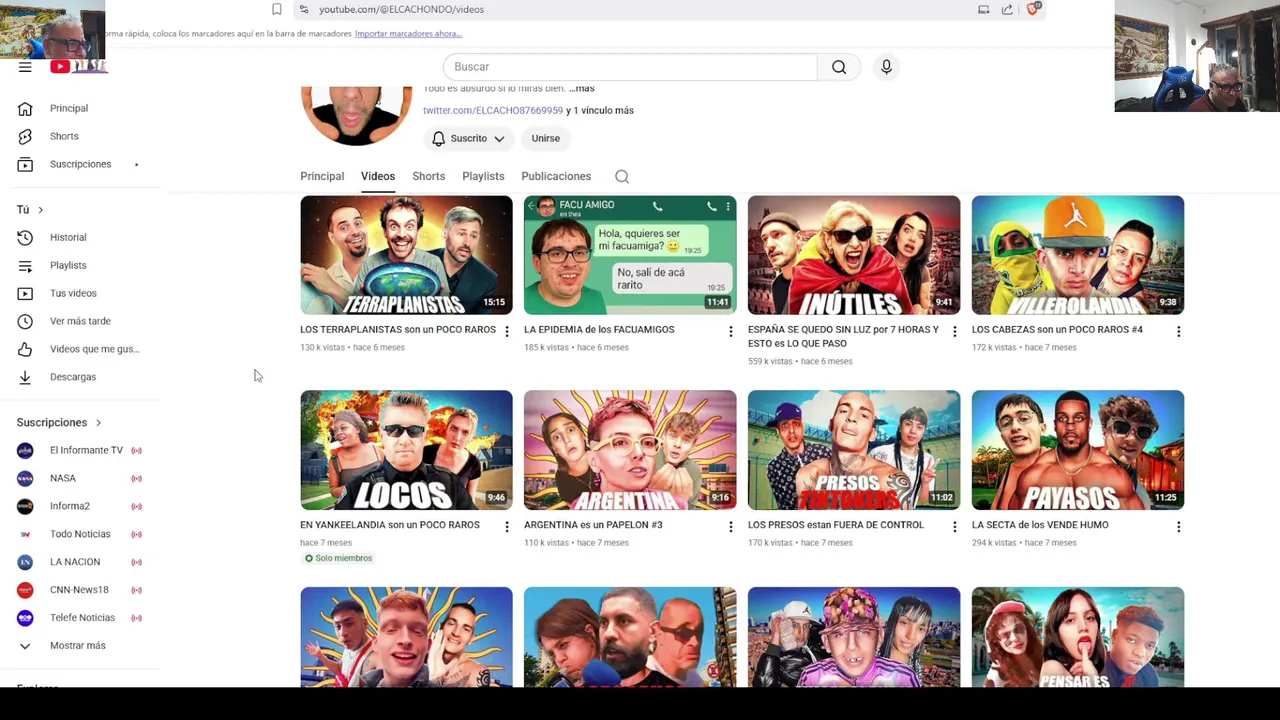
Task: Open the VILLEROLANDIA video thumbnail
Action: click(1078, 255)
